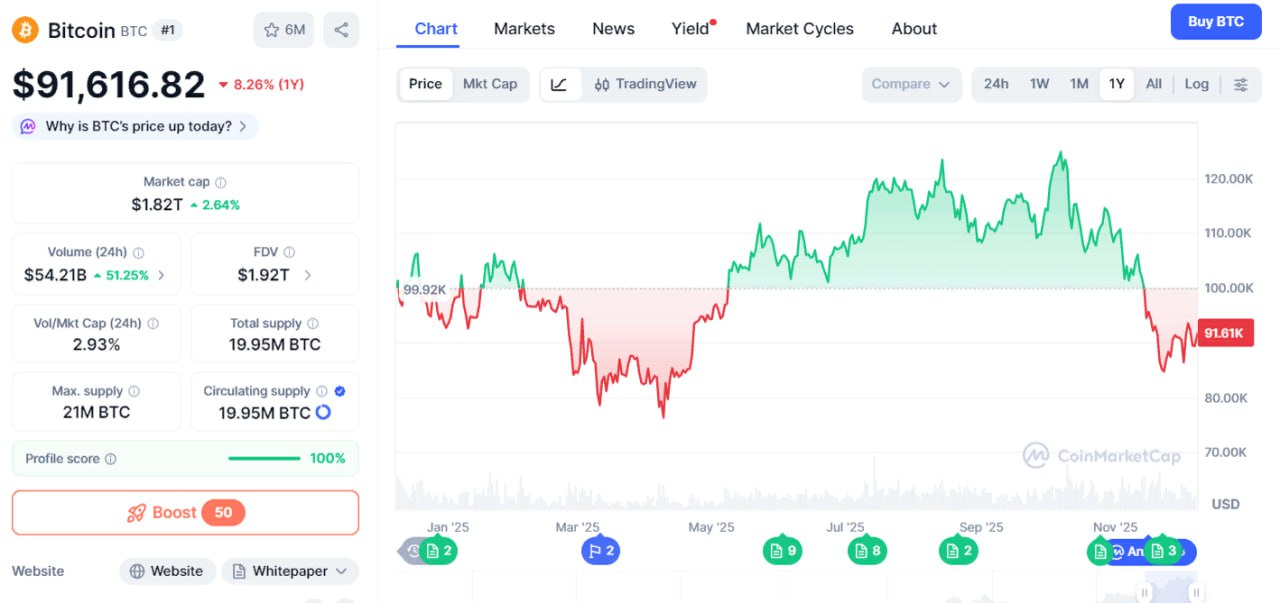The width and height of the screenshot is (1280, 603).
Task: Click the Profile score progress bar
Action: click(x=264, y=459)
